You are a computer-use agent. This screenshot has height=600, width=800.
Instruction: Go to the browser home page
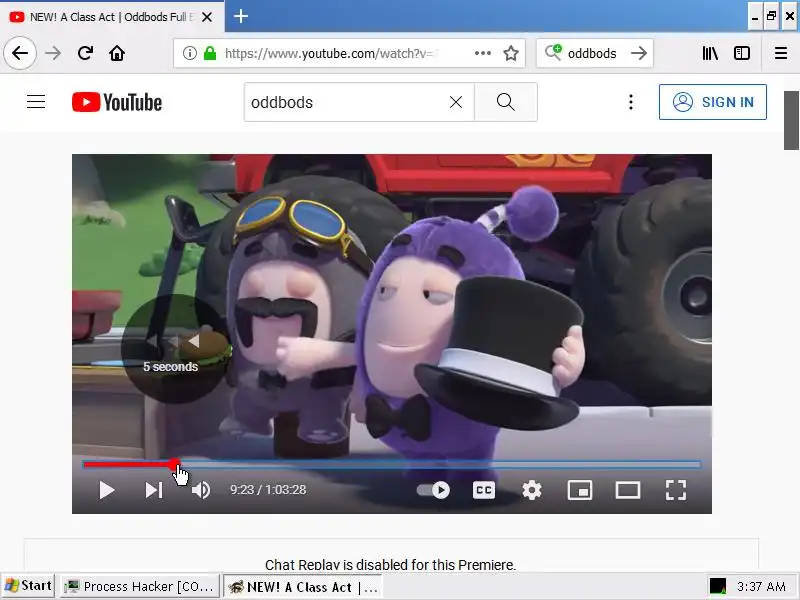pyautogui.click(x=117, y=53)
